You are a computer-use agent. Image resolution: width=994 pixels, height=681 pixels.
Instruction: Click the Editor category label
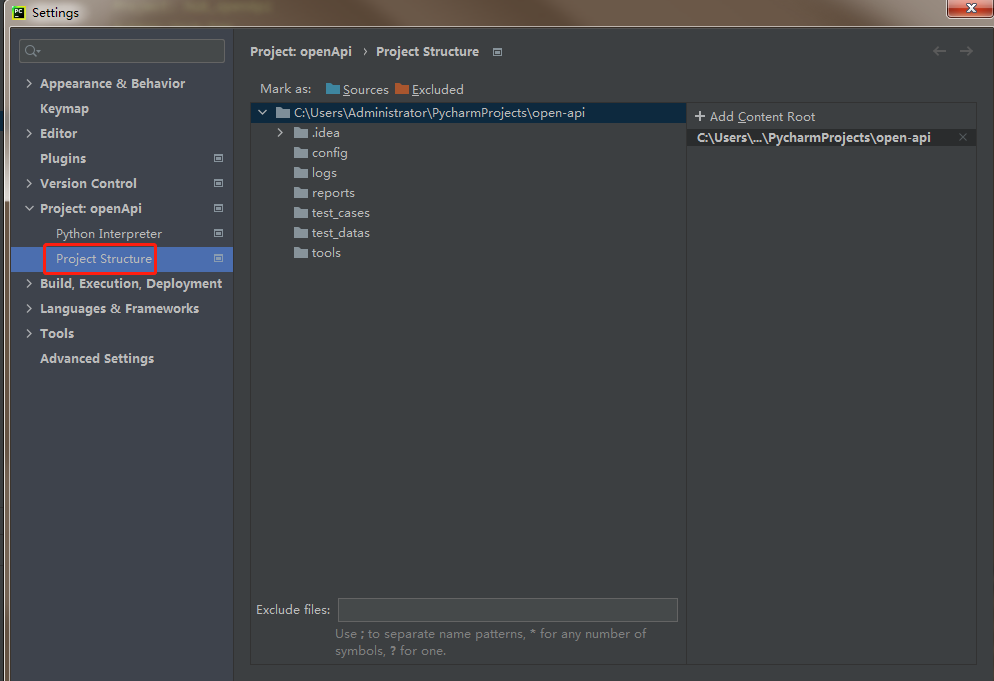pos(58,133)
